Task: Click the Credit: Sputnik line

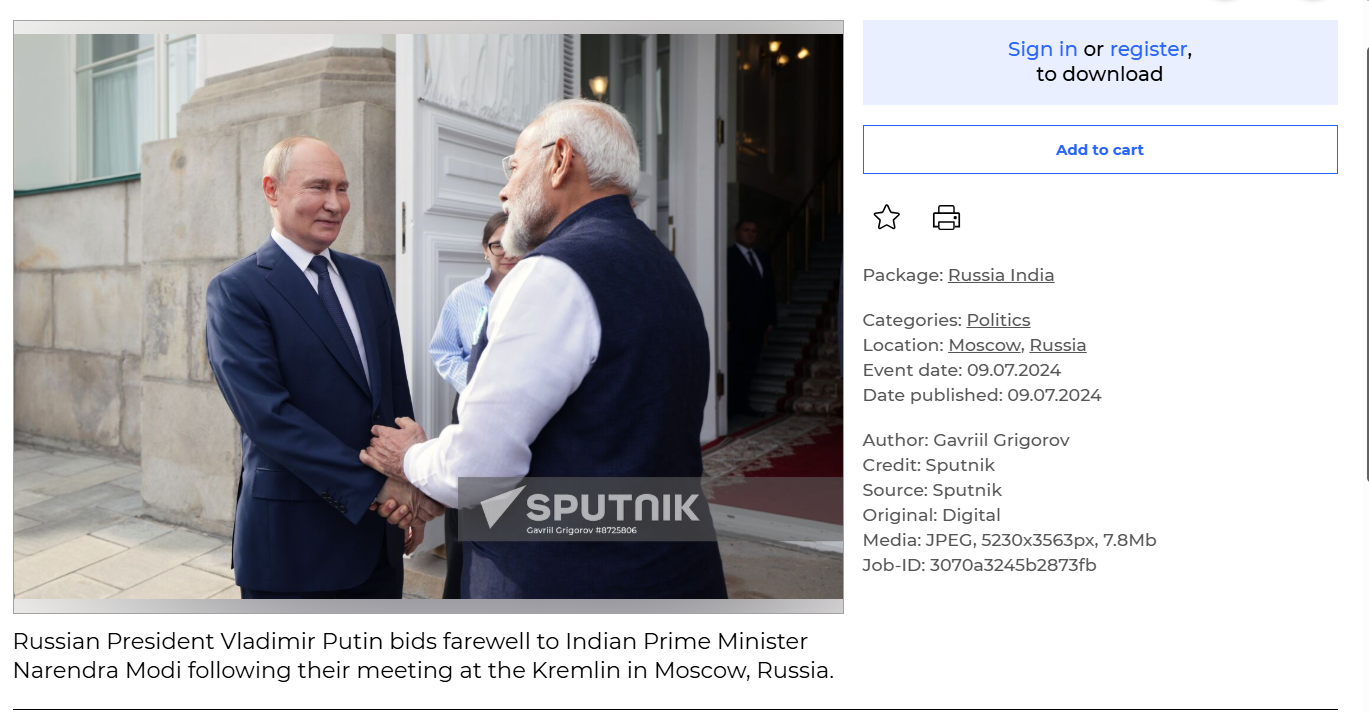Action: [x=929, y=465]
